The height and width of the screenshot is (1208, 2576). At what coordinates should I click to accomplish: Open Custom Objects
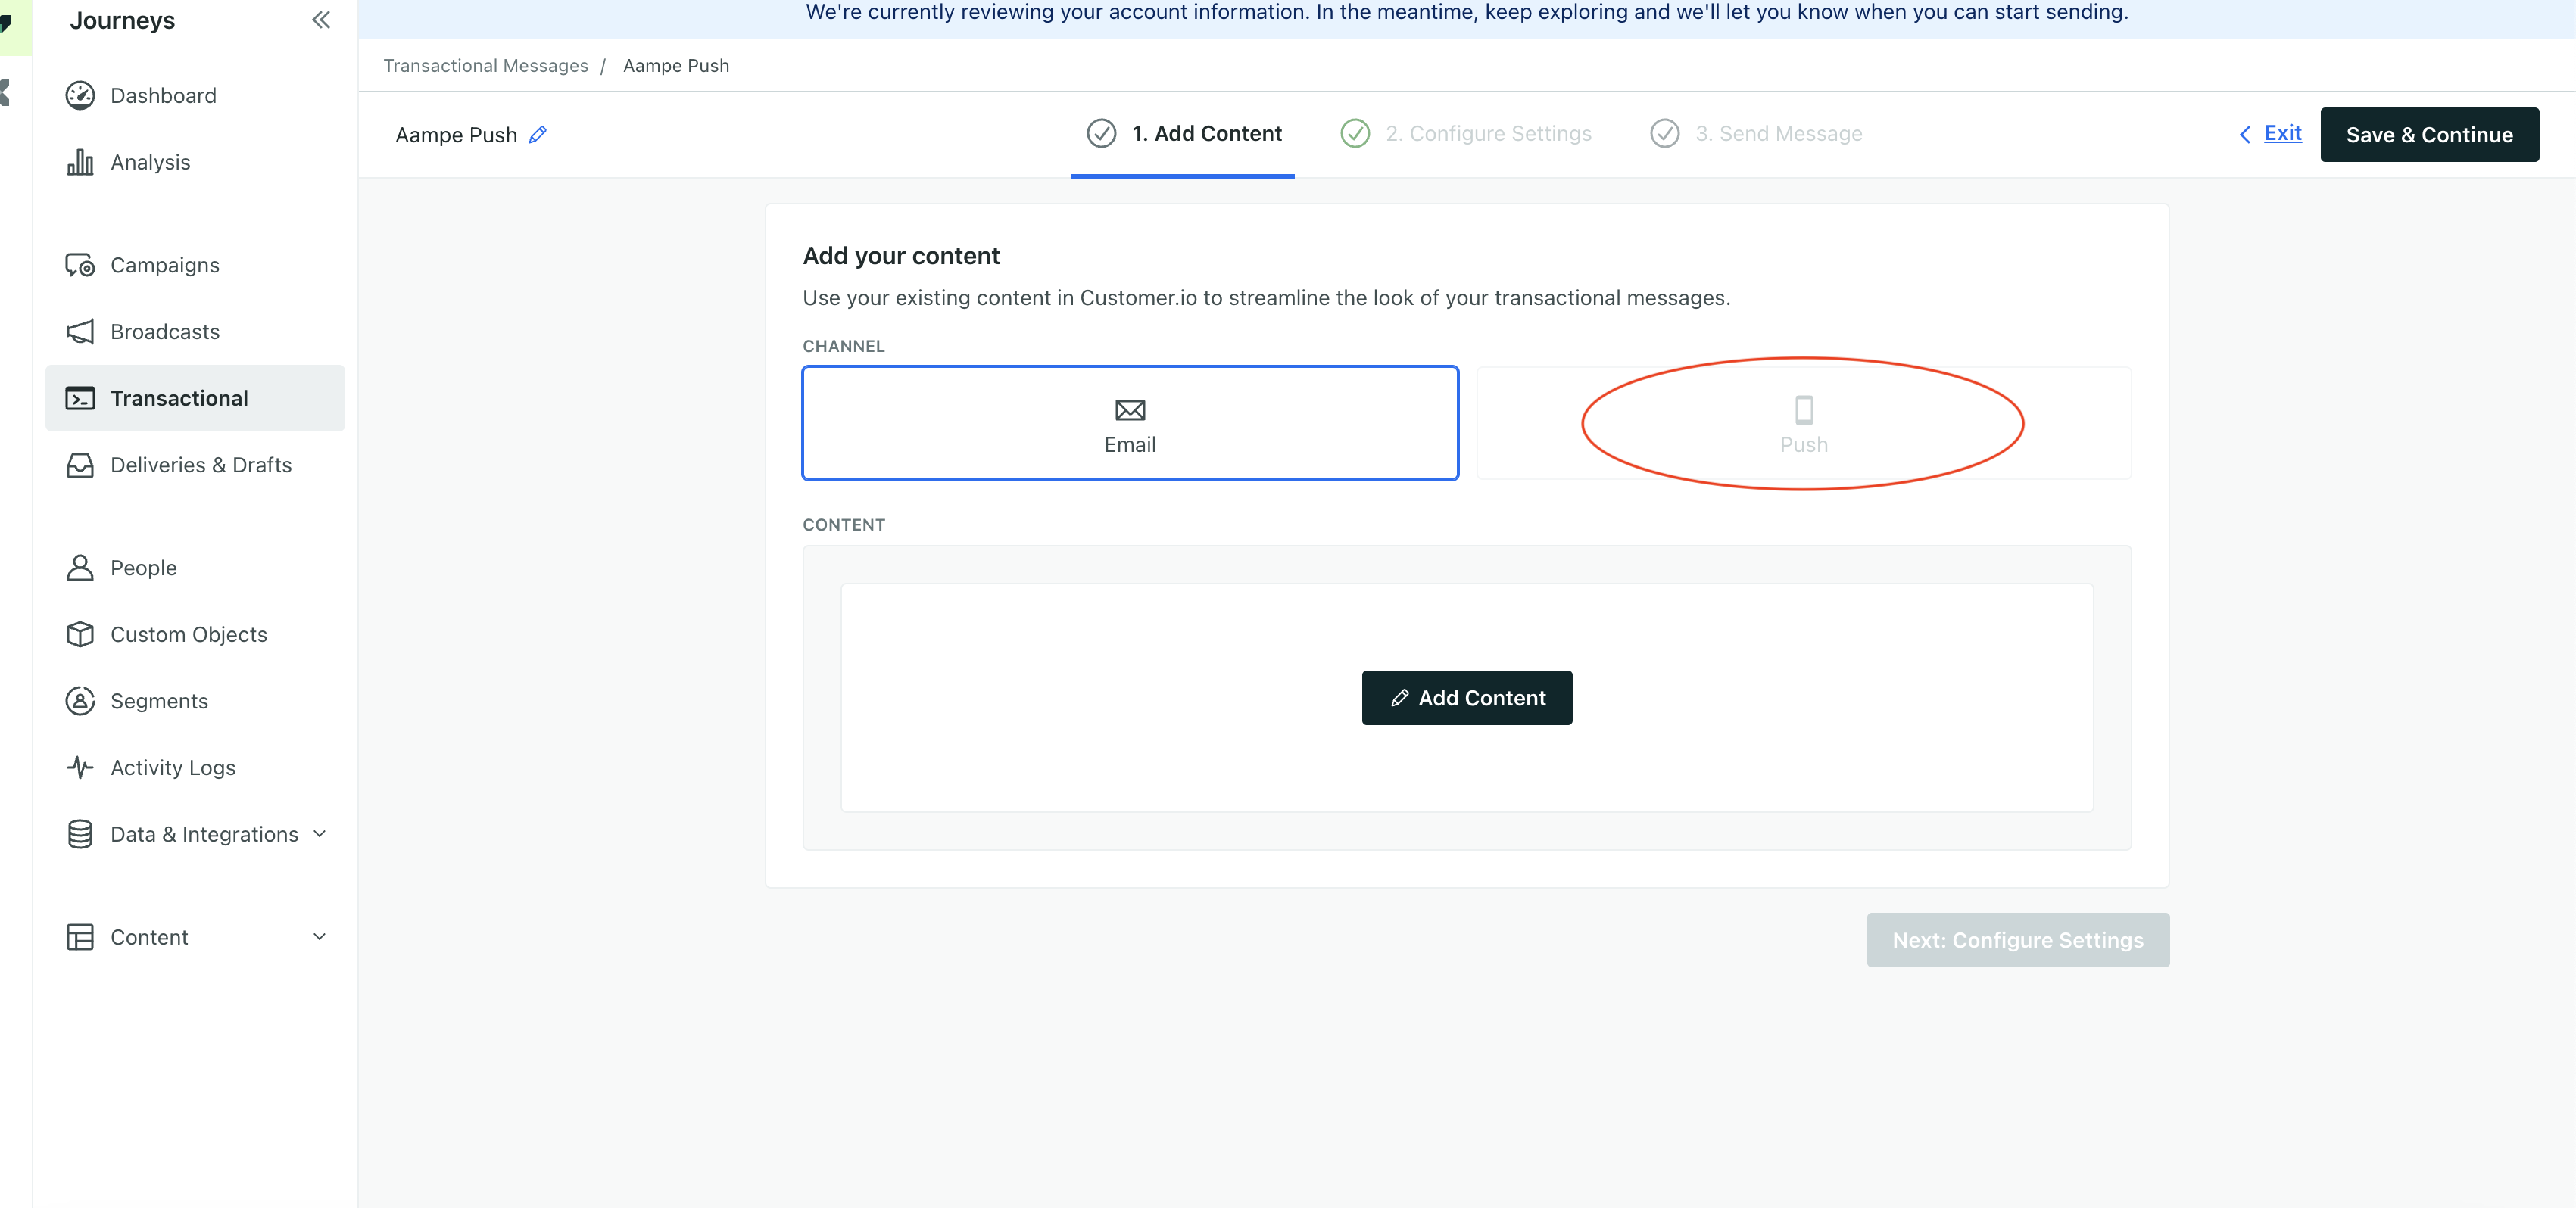[188, 634]
